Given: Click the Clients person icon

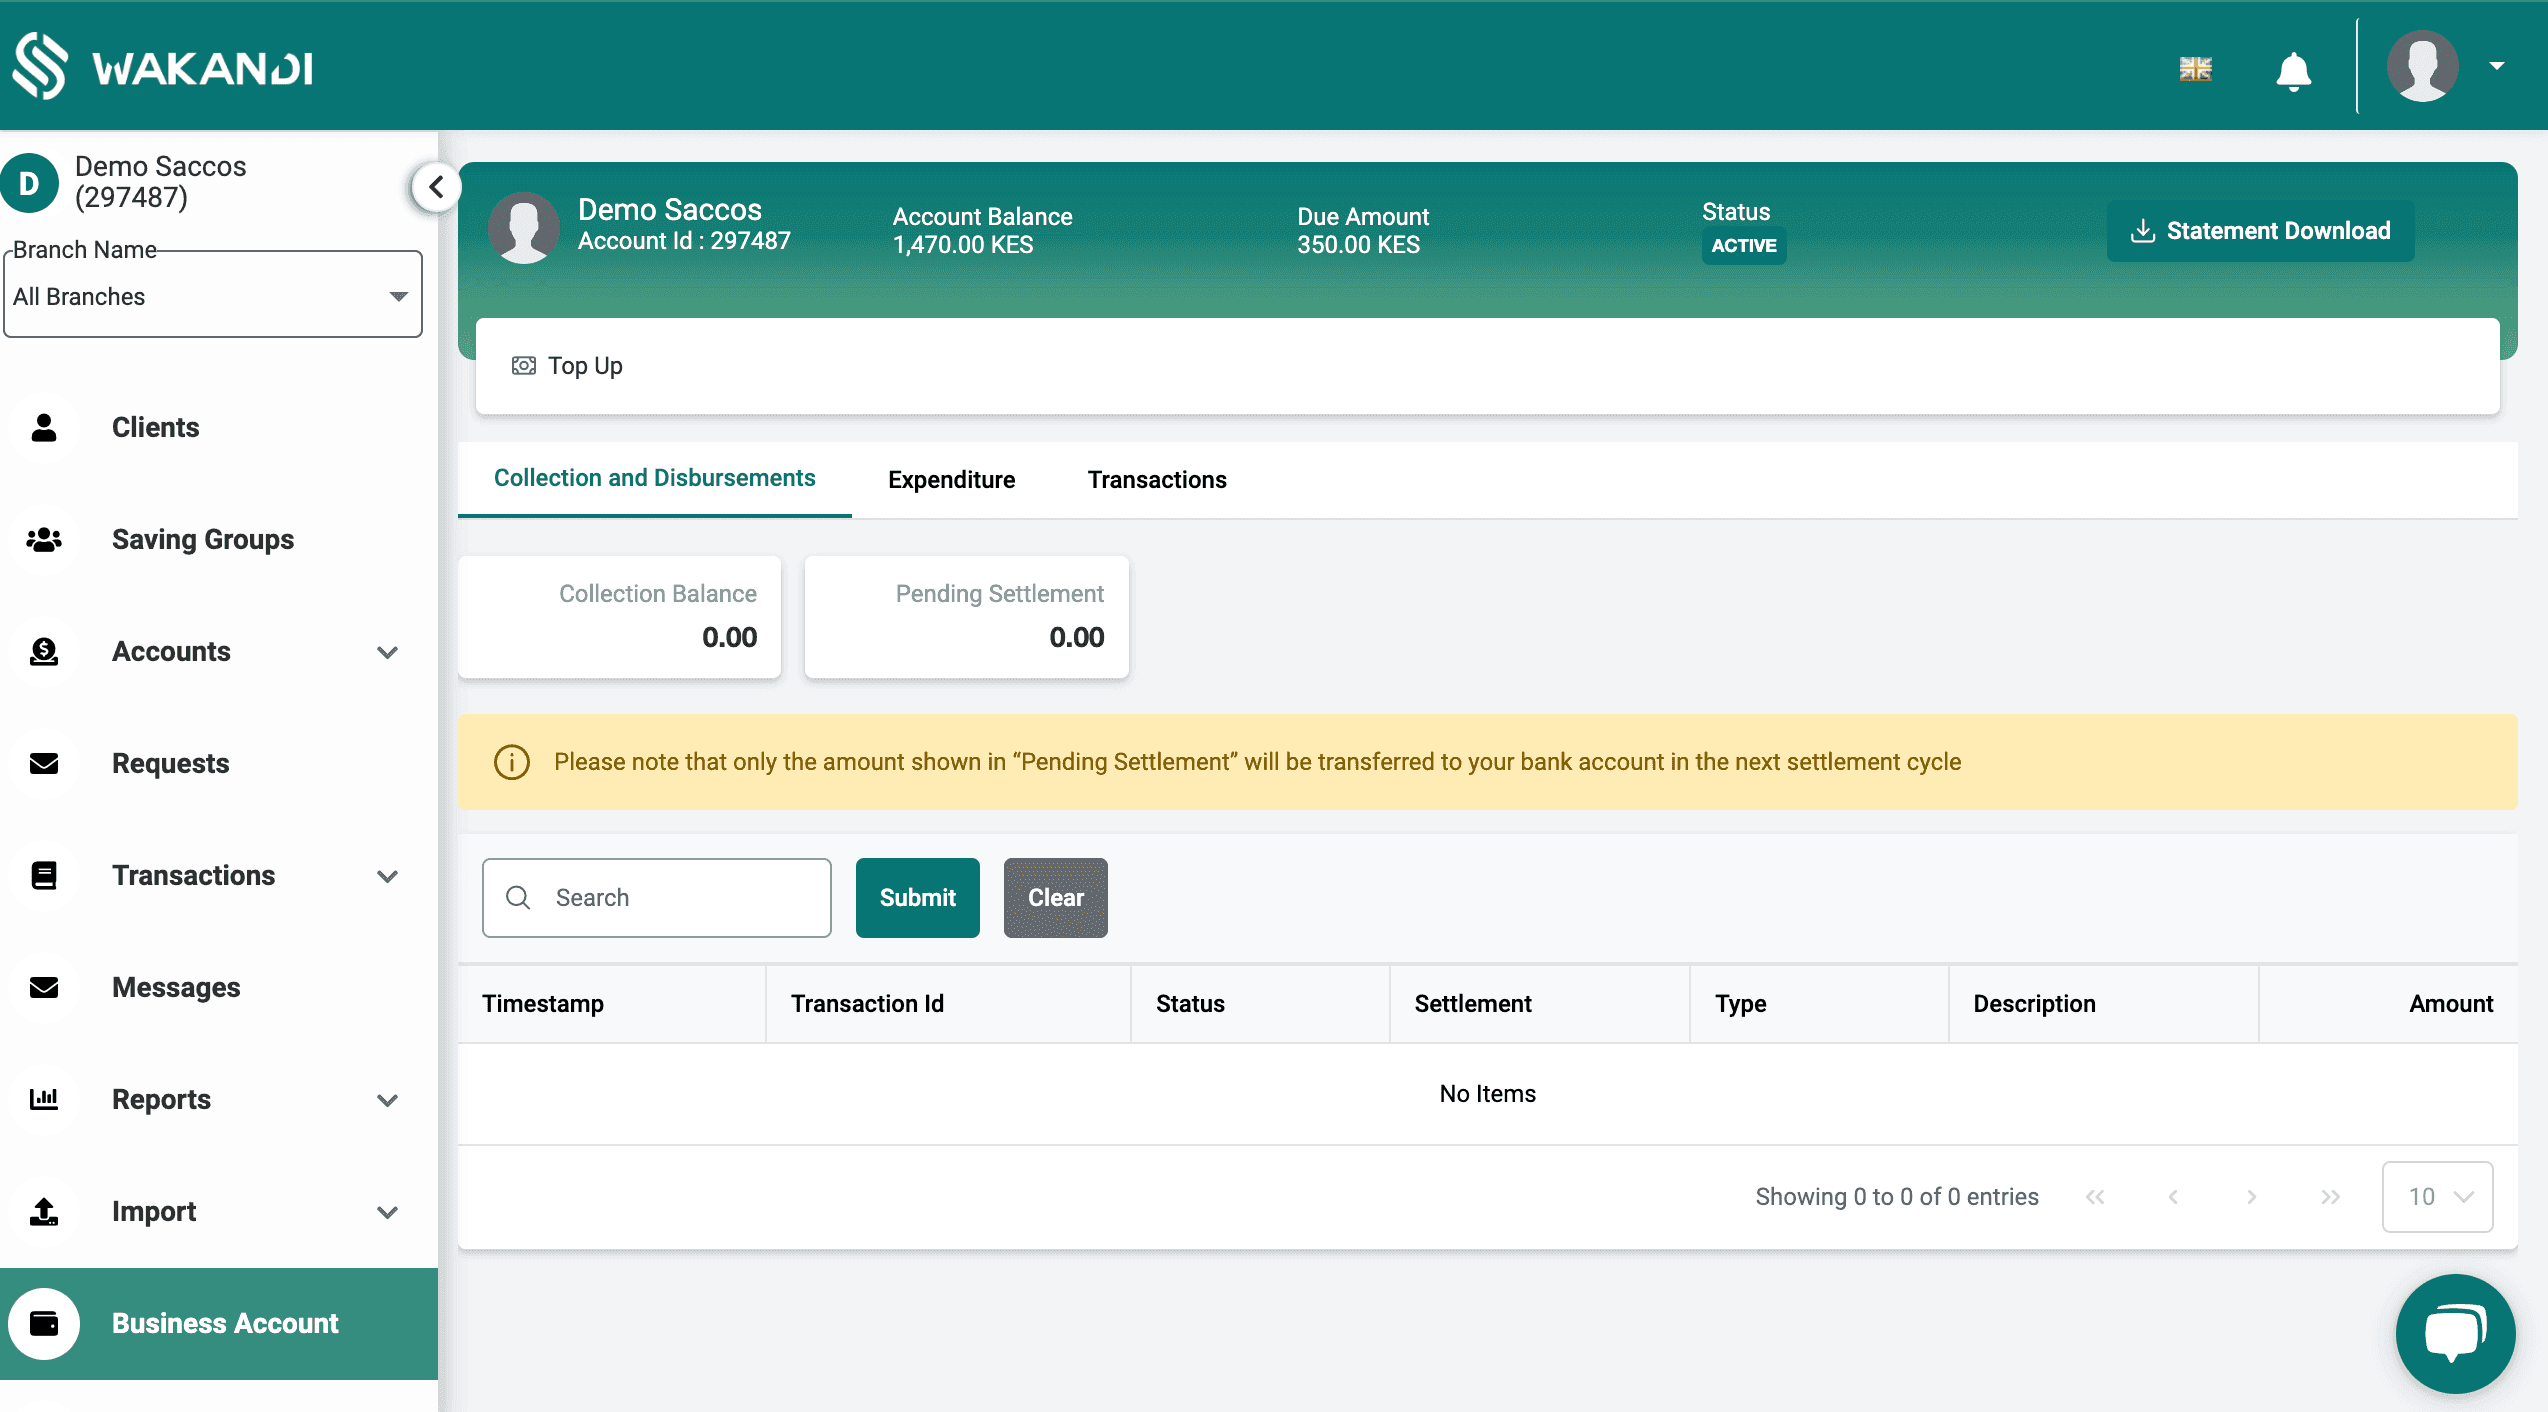Looking at the screenshot, I should [x=44, y=428].
